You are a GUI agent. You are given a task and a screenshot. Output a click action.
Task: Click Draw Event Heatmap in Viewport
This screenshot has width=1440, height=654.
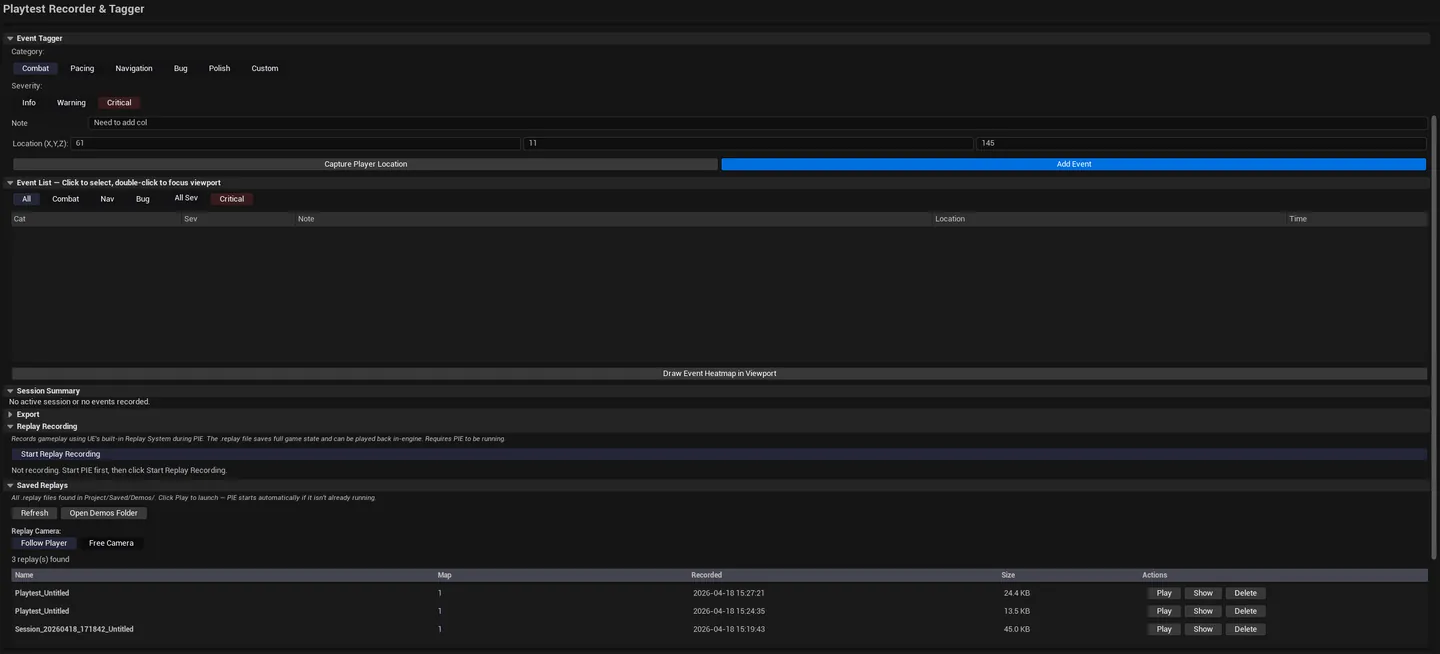tap(719, 373)
